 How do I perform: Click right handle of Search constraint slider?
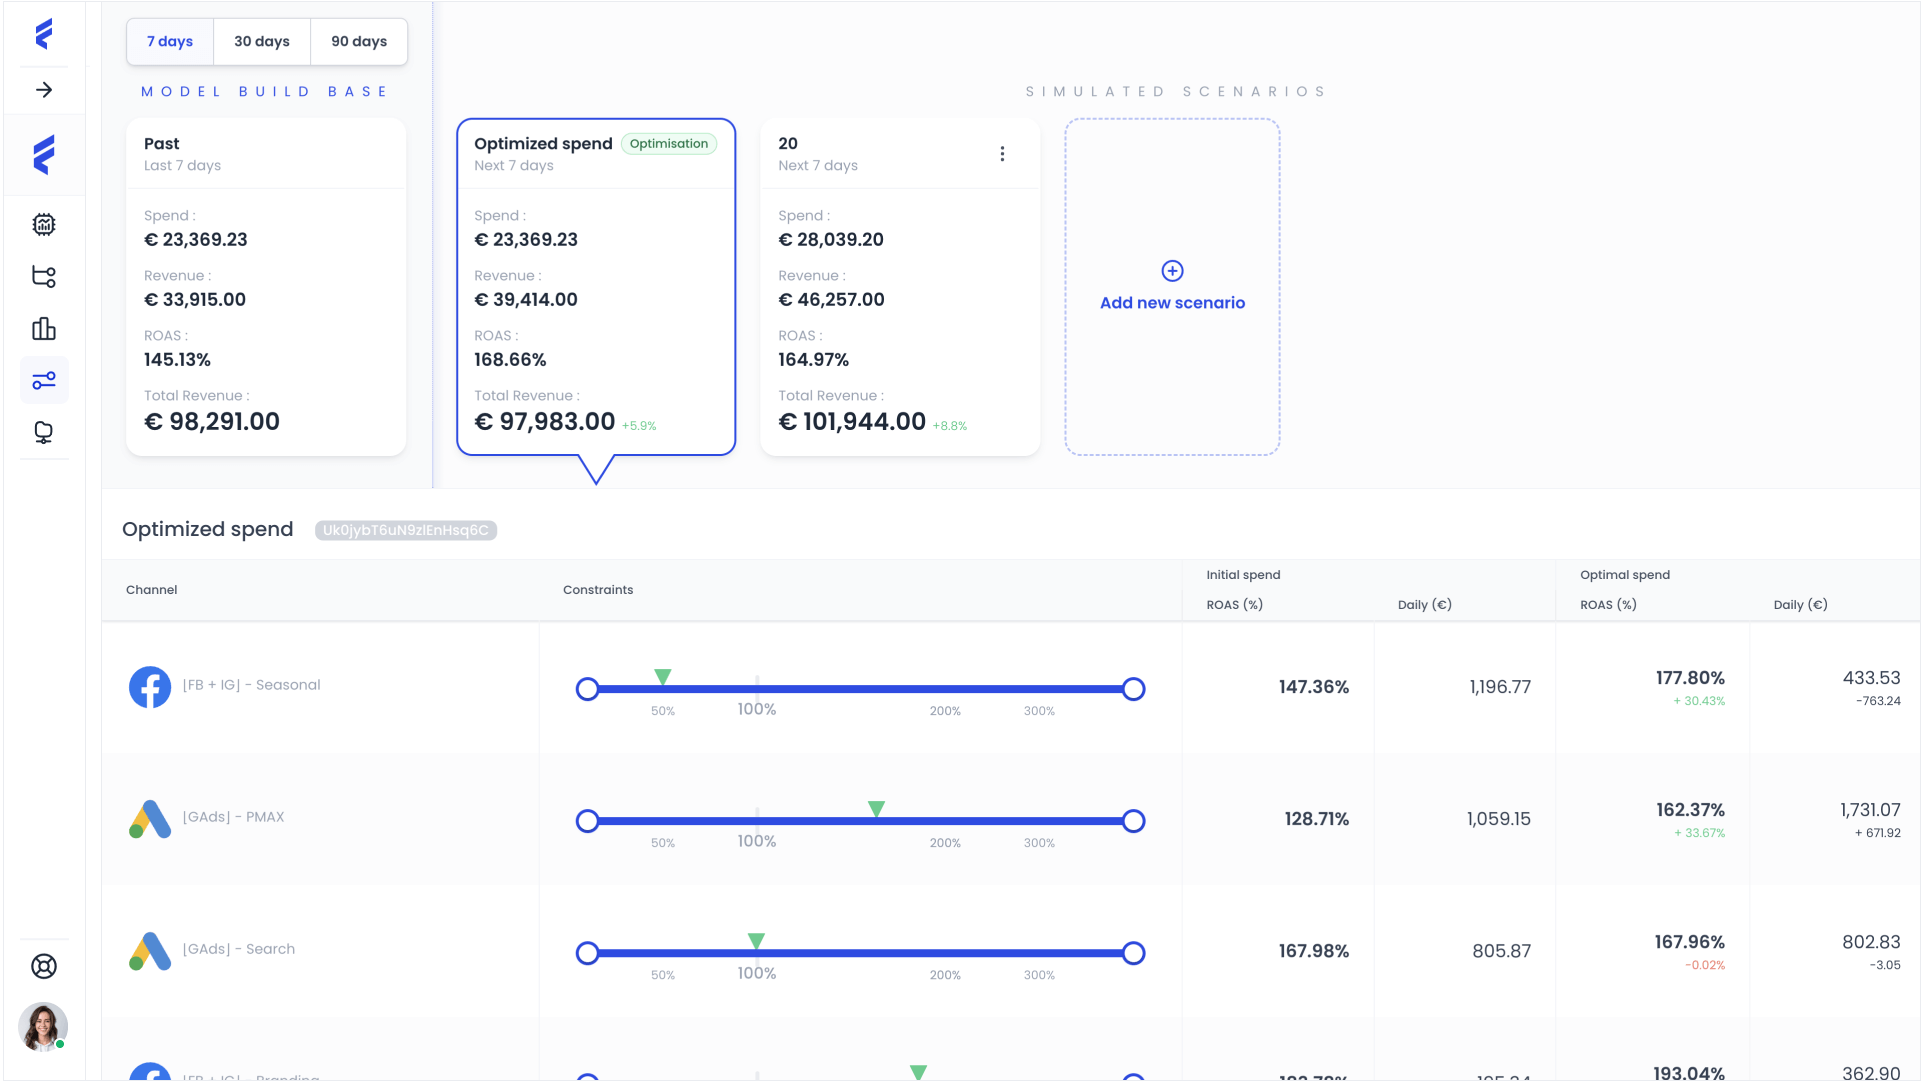1133,953
